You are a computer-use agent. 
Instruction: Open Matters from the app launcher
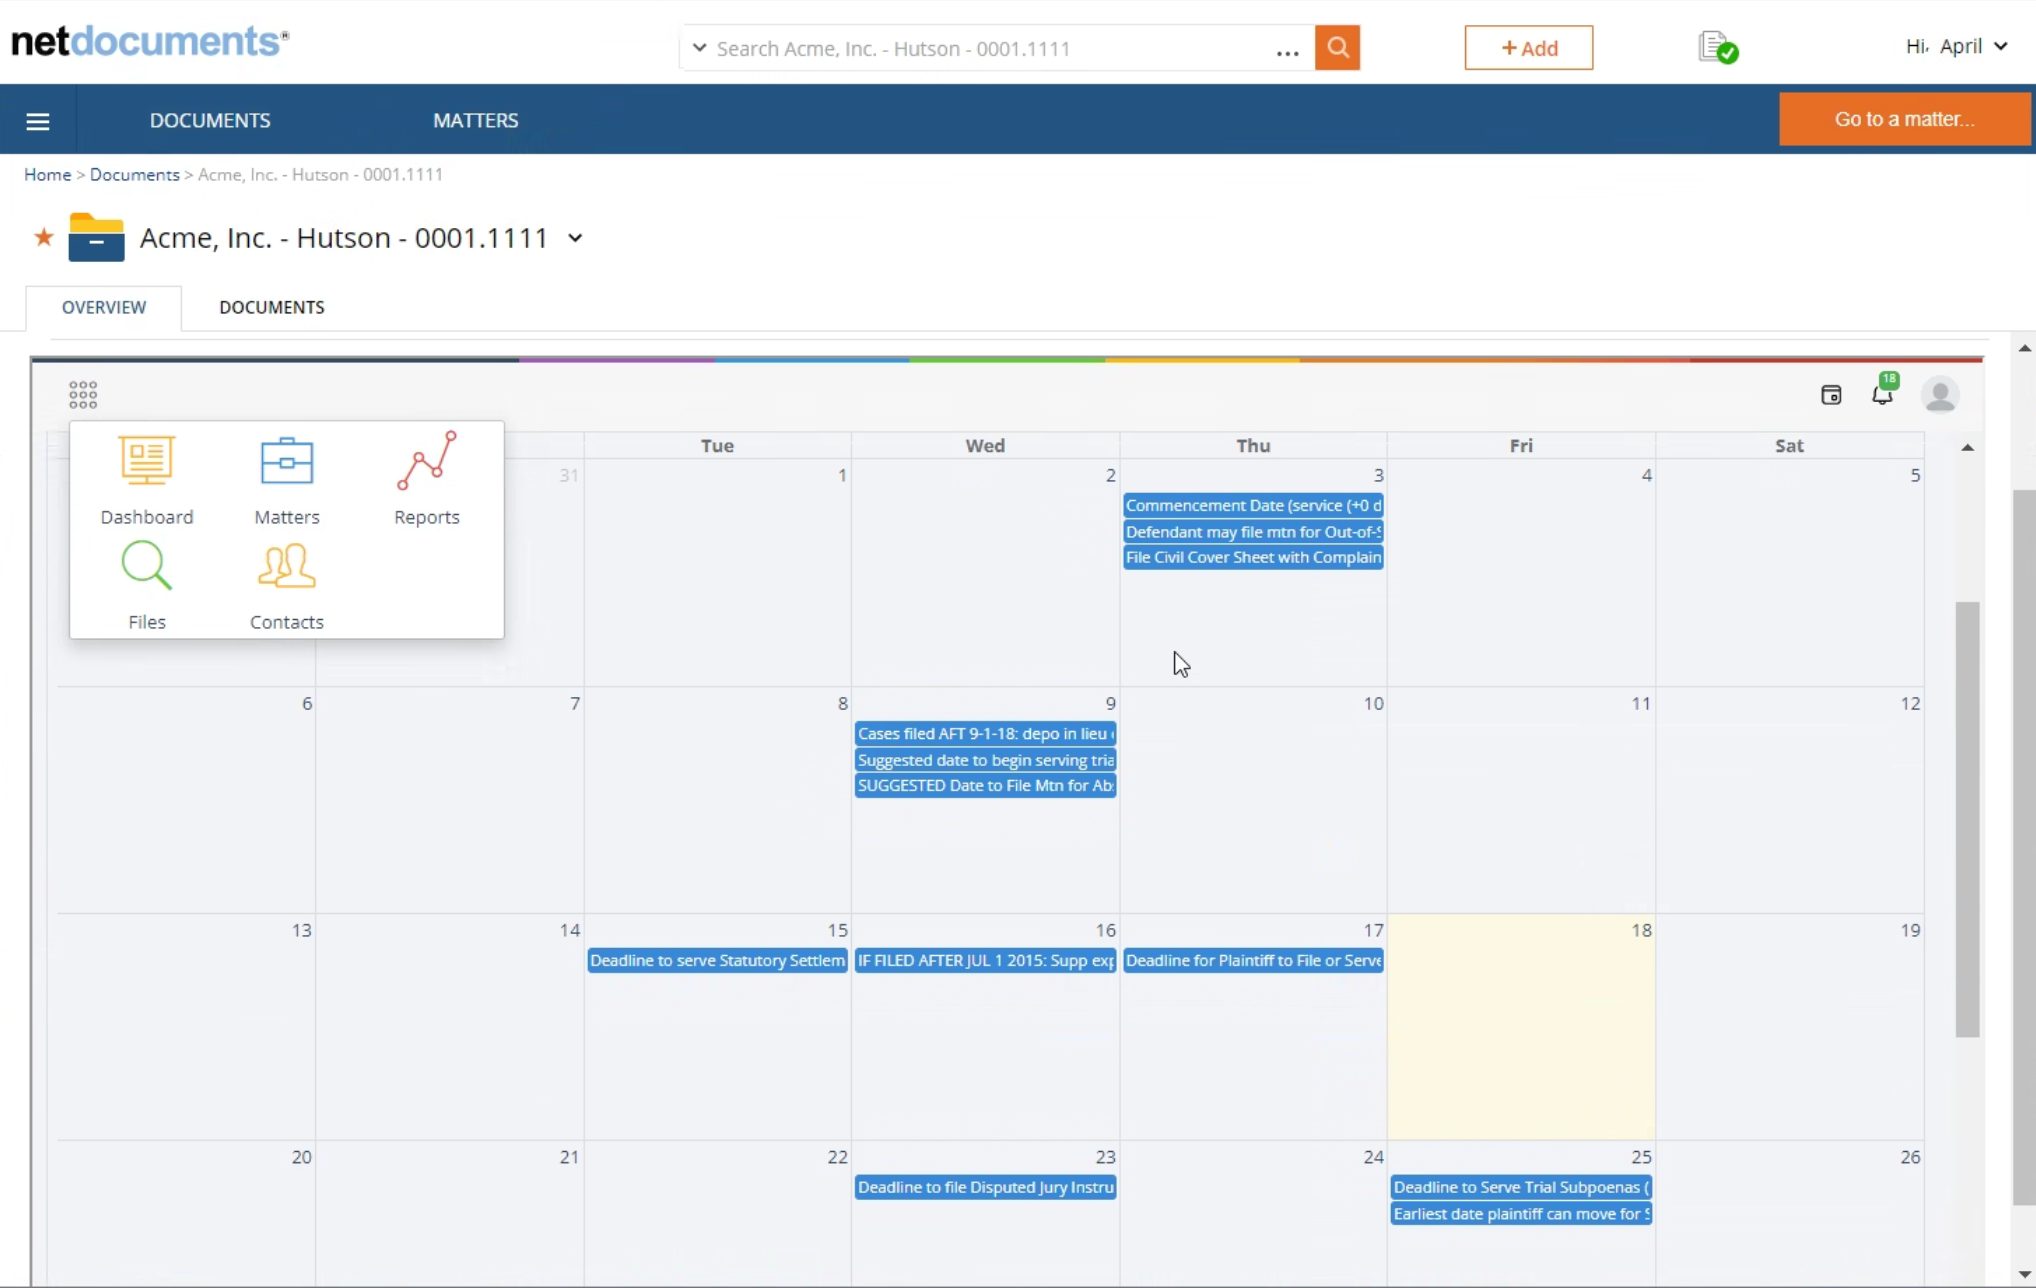287,479
